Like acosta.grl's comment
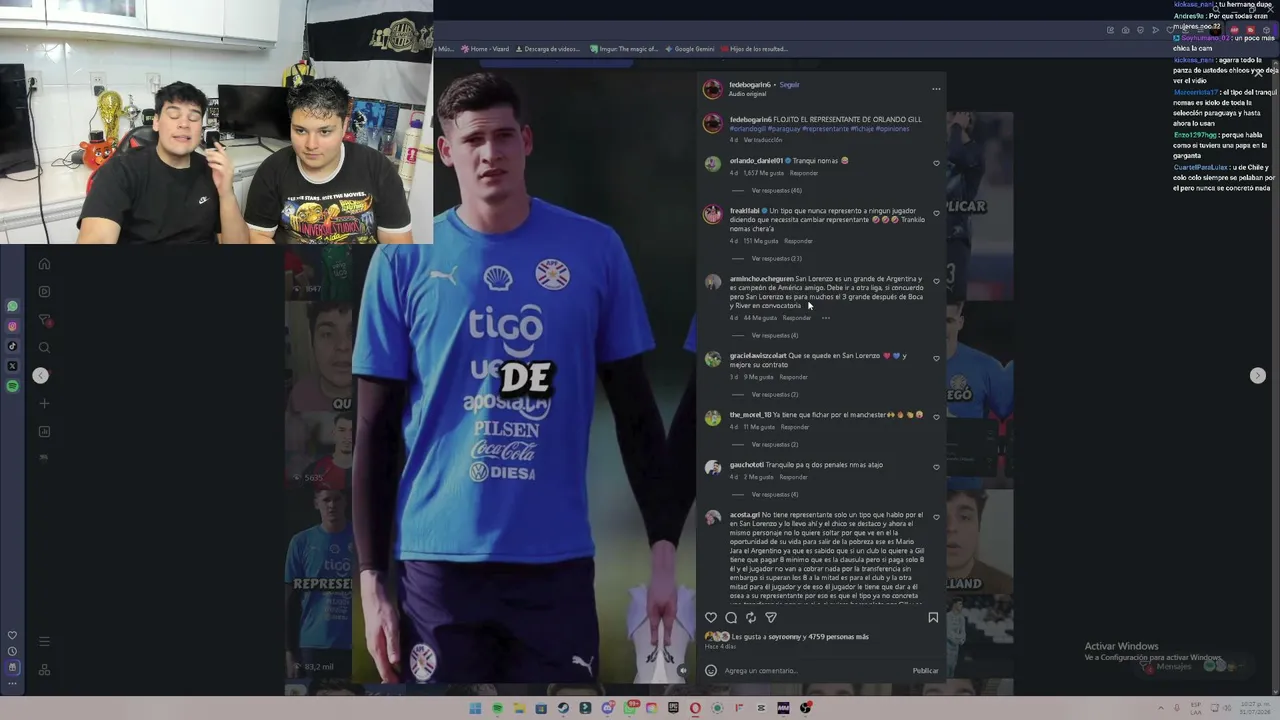The height and width of the screenshot is (720, 1280). [x=936, y=517]
